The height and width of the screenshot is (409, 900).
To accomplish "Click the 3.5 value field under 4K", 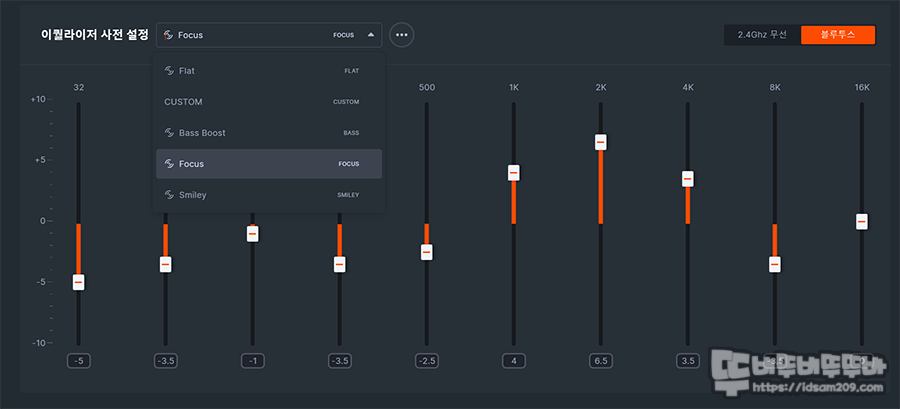I will [688, 361].
